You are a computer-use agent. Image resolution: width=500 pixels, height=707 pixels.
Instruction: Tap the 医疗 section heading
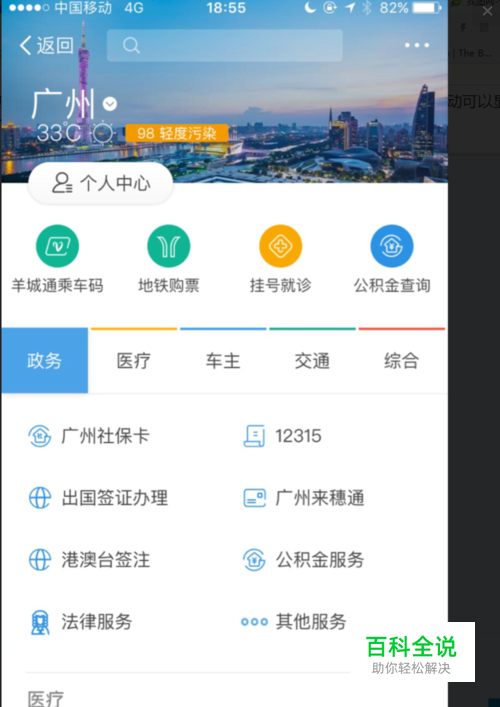pyautogui.click(x=46, y=698)
